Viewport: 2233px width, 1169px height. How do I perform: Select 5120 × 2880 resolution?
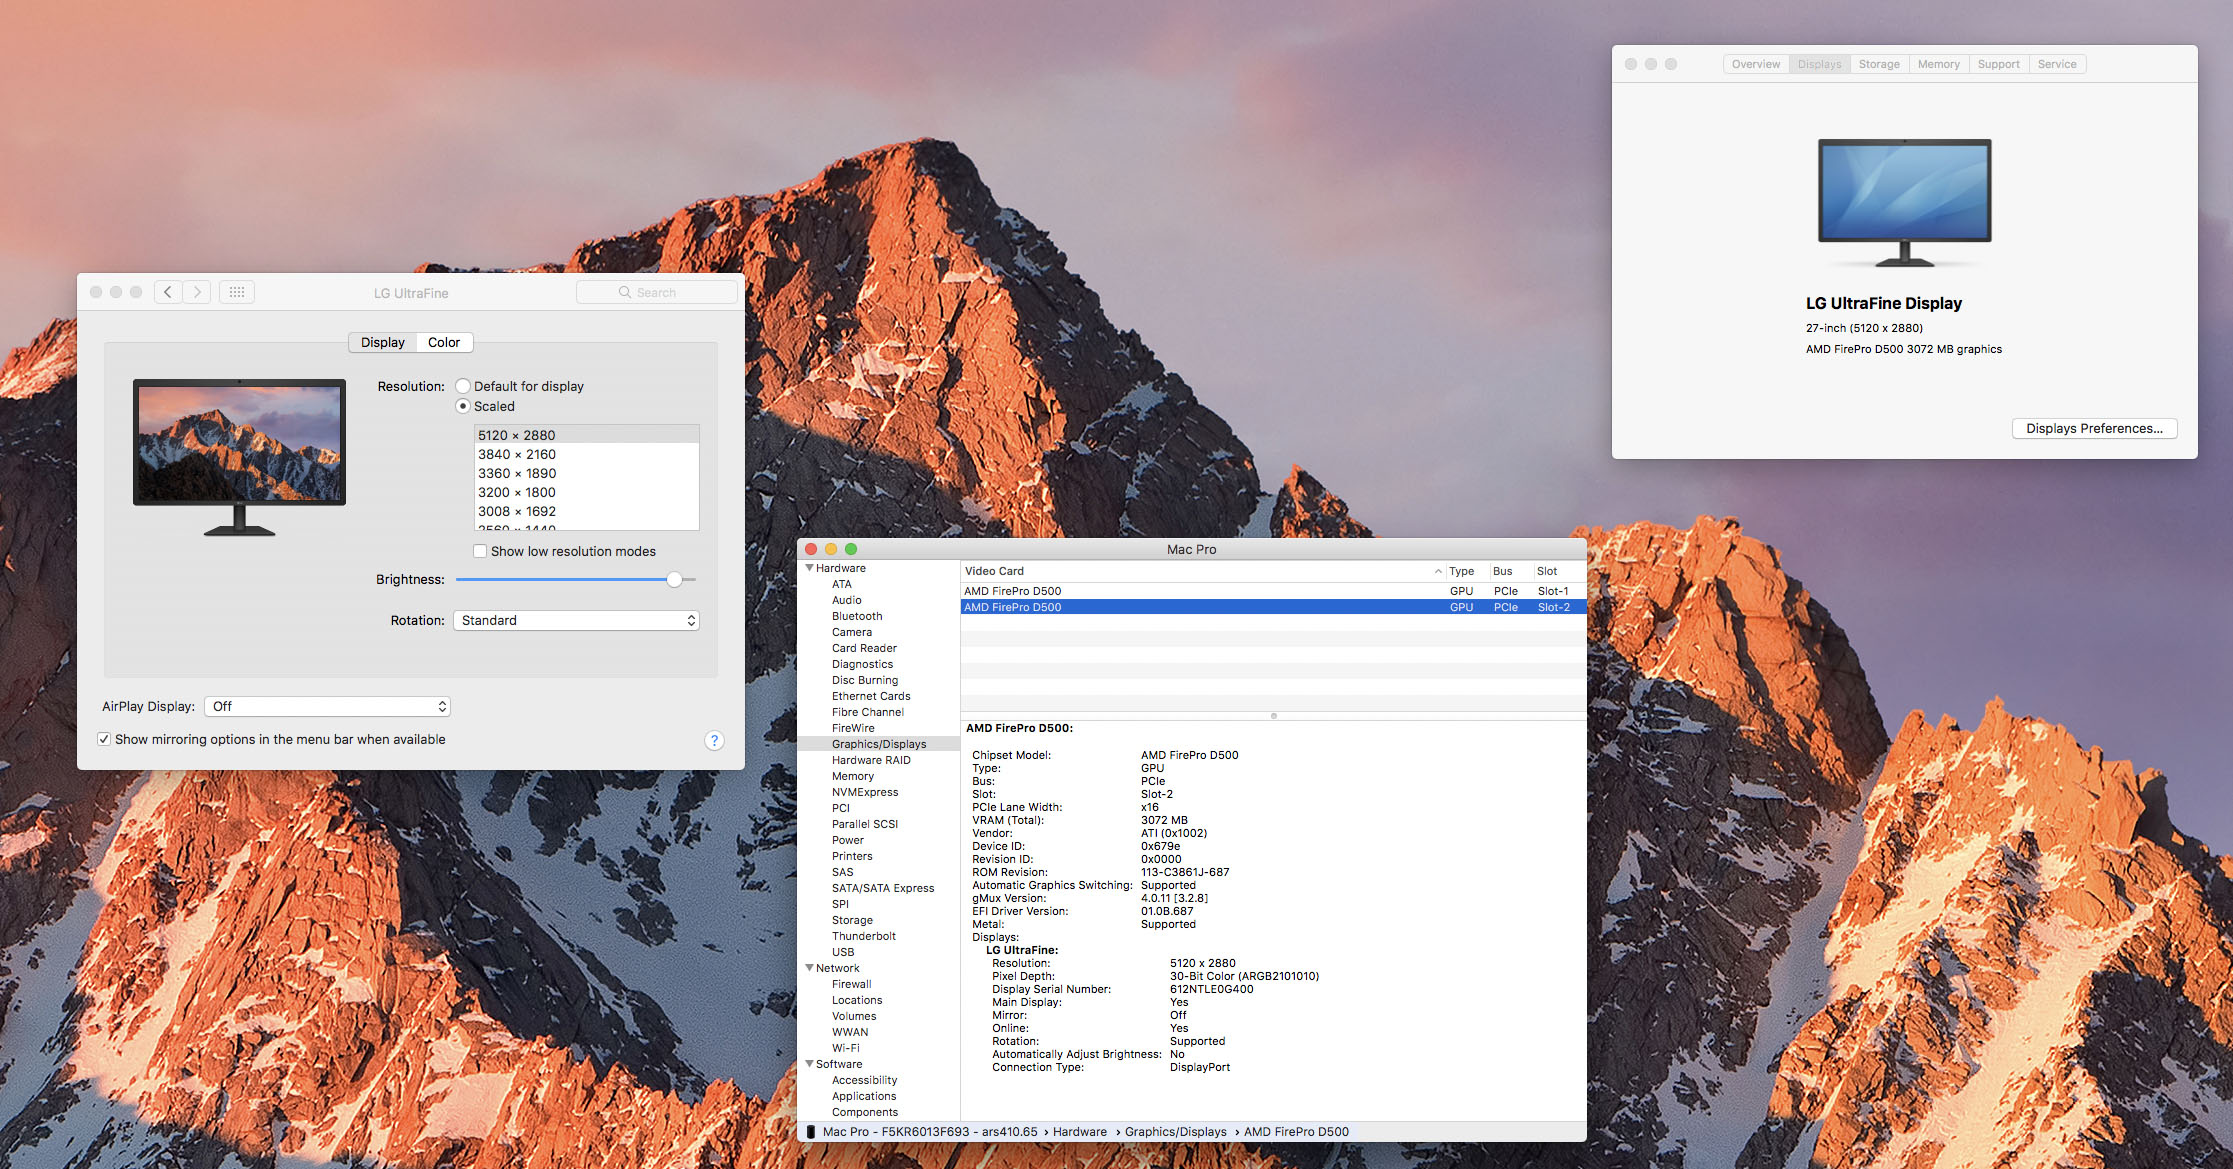586,435
